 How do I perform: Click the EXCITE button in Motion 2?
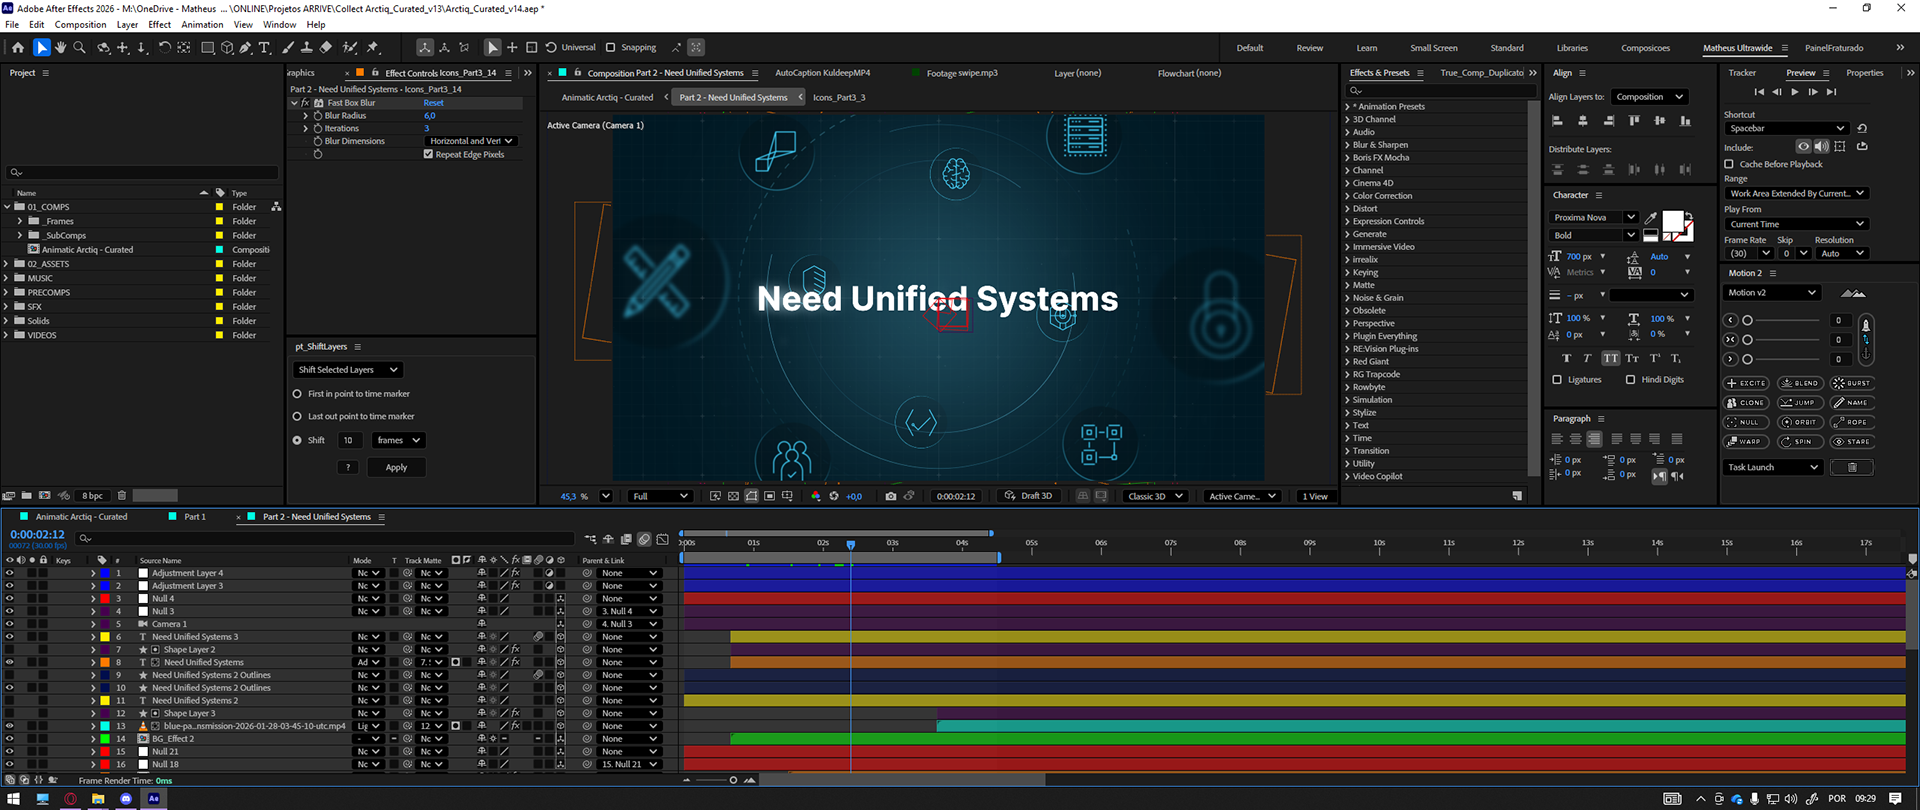[x=1747, y=383]
